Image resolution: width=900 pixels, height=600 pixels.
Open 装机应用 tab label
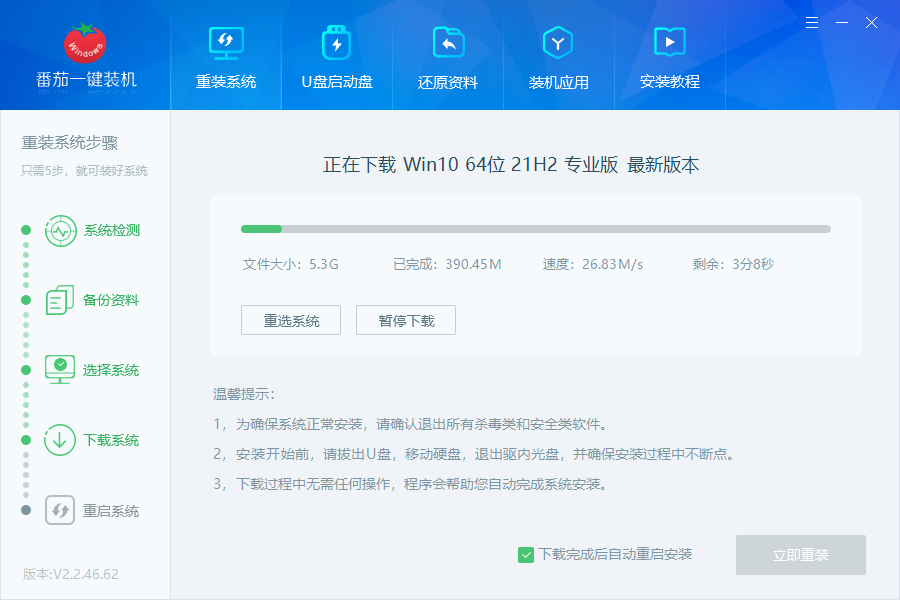558,82
